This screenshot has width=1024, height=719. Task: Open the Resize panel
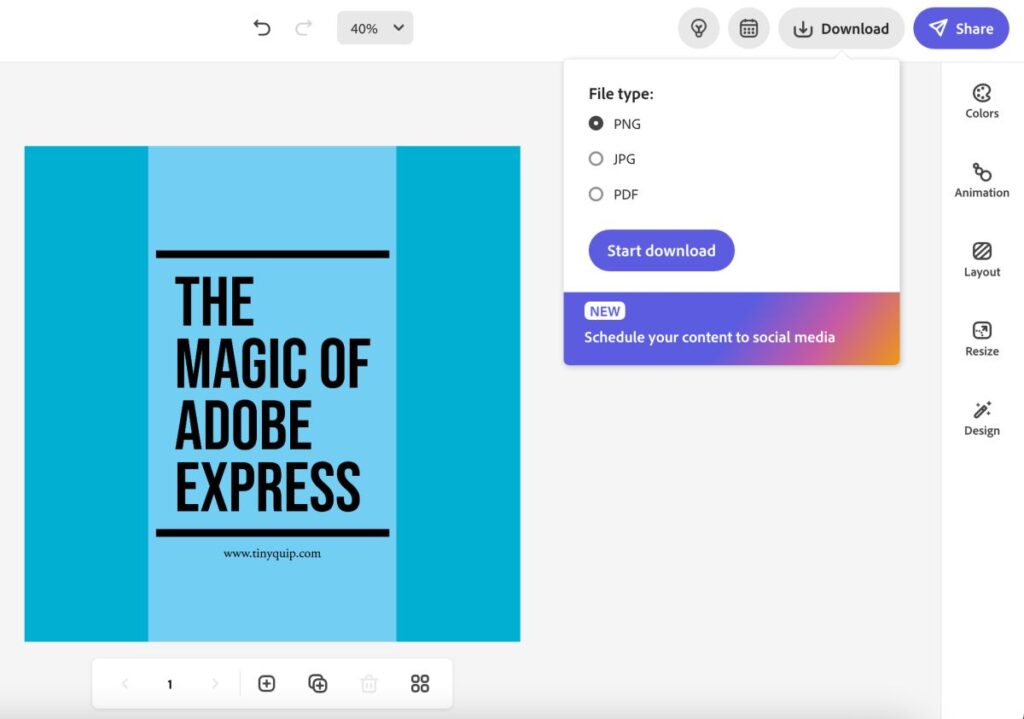pyautogui.click(x=981, y=338)
